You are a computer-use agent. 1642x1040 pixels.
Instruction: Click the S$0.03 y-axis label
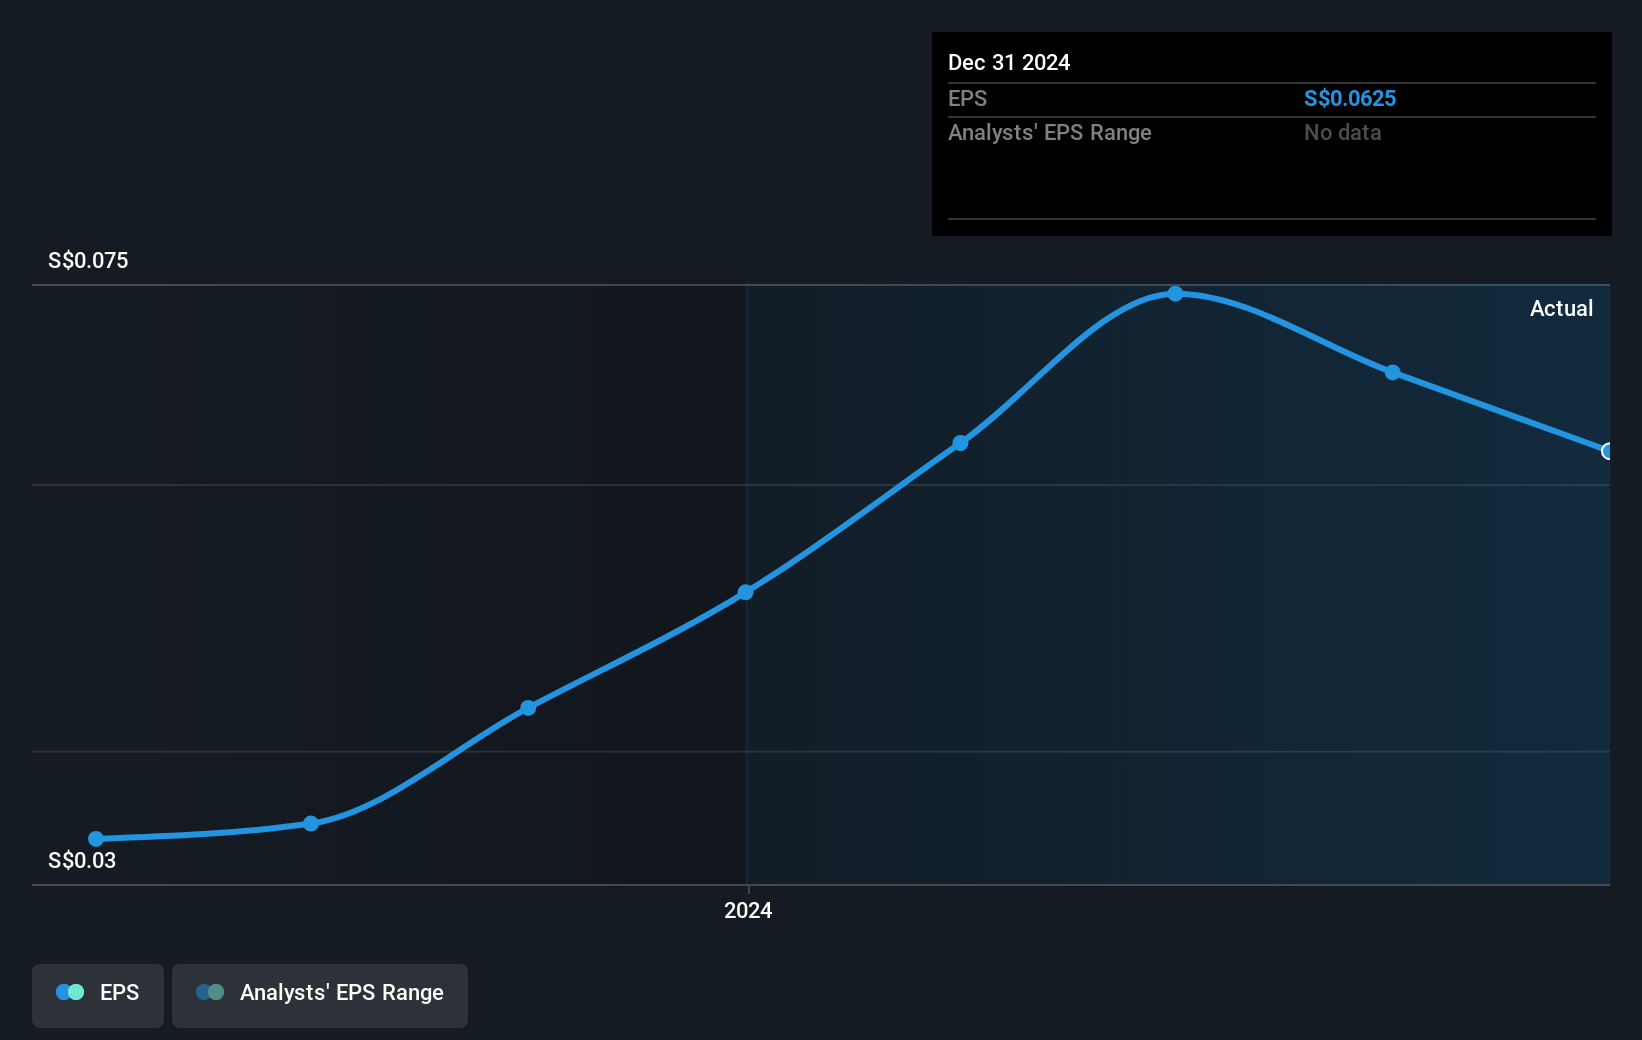pyautogui.click(x=82, y=860)
